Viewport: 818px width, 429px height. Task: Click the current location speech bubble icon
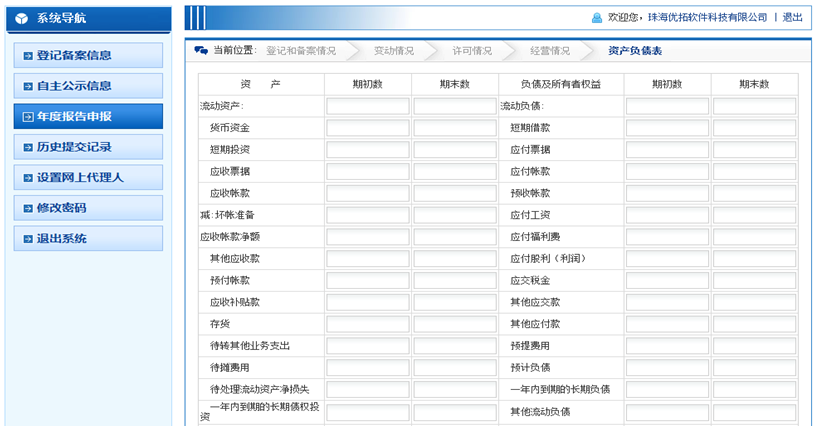point(201,51)
